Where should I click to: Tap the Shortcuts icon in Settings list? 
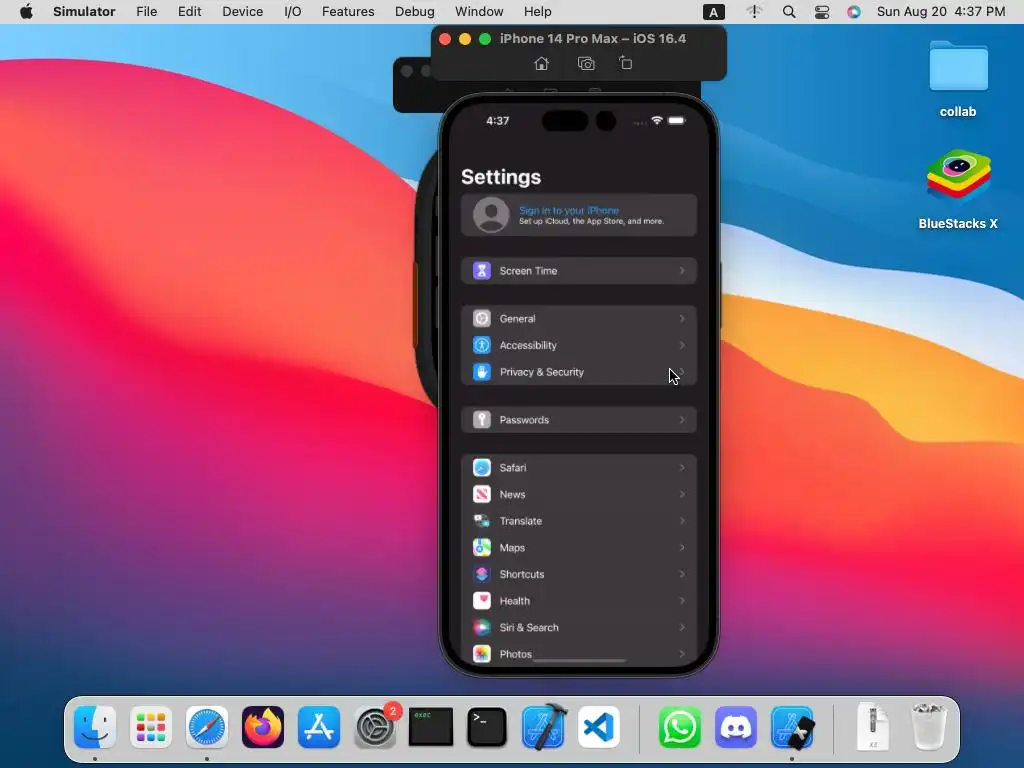pos(482,574)
